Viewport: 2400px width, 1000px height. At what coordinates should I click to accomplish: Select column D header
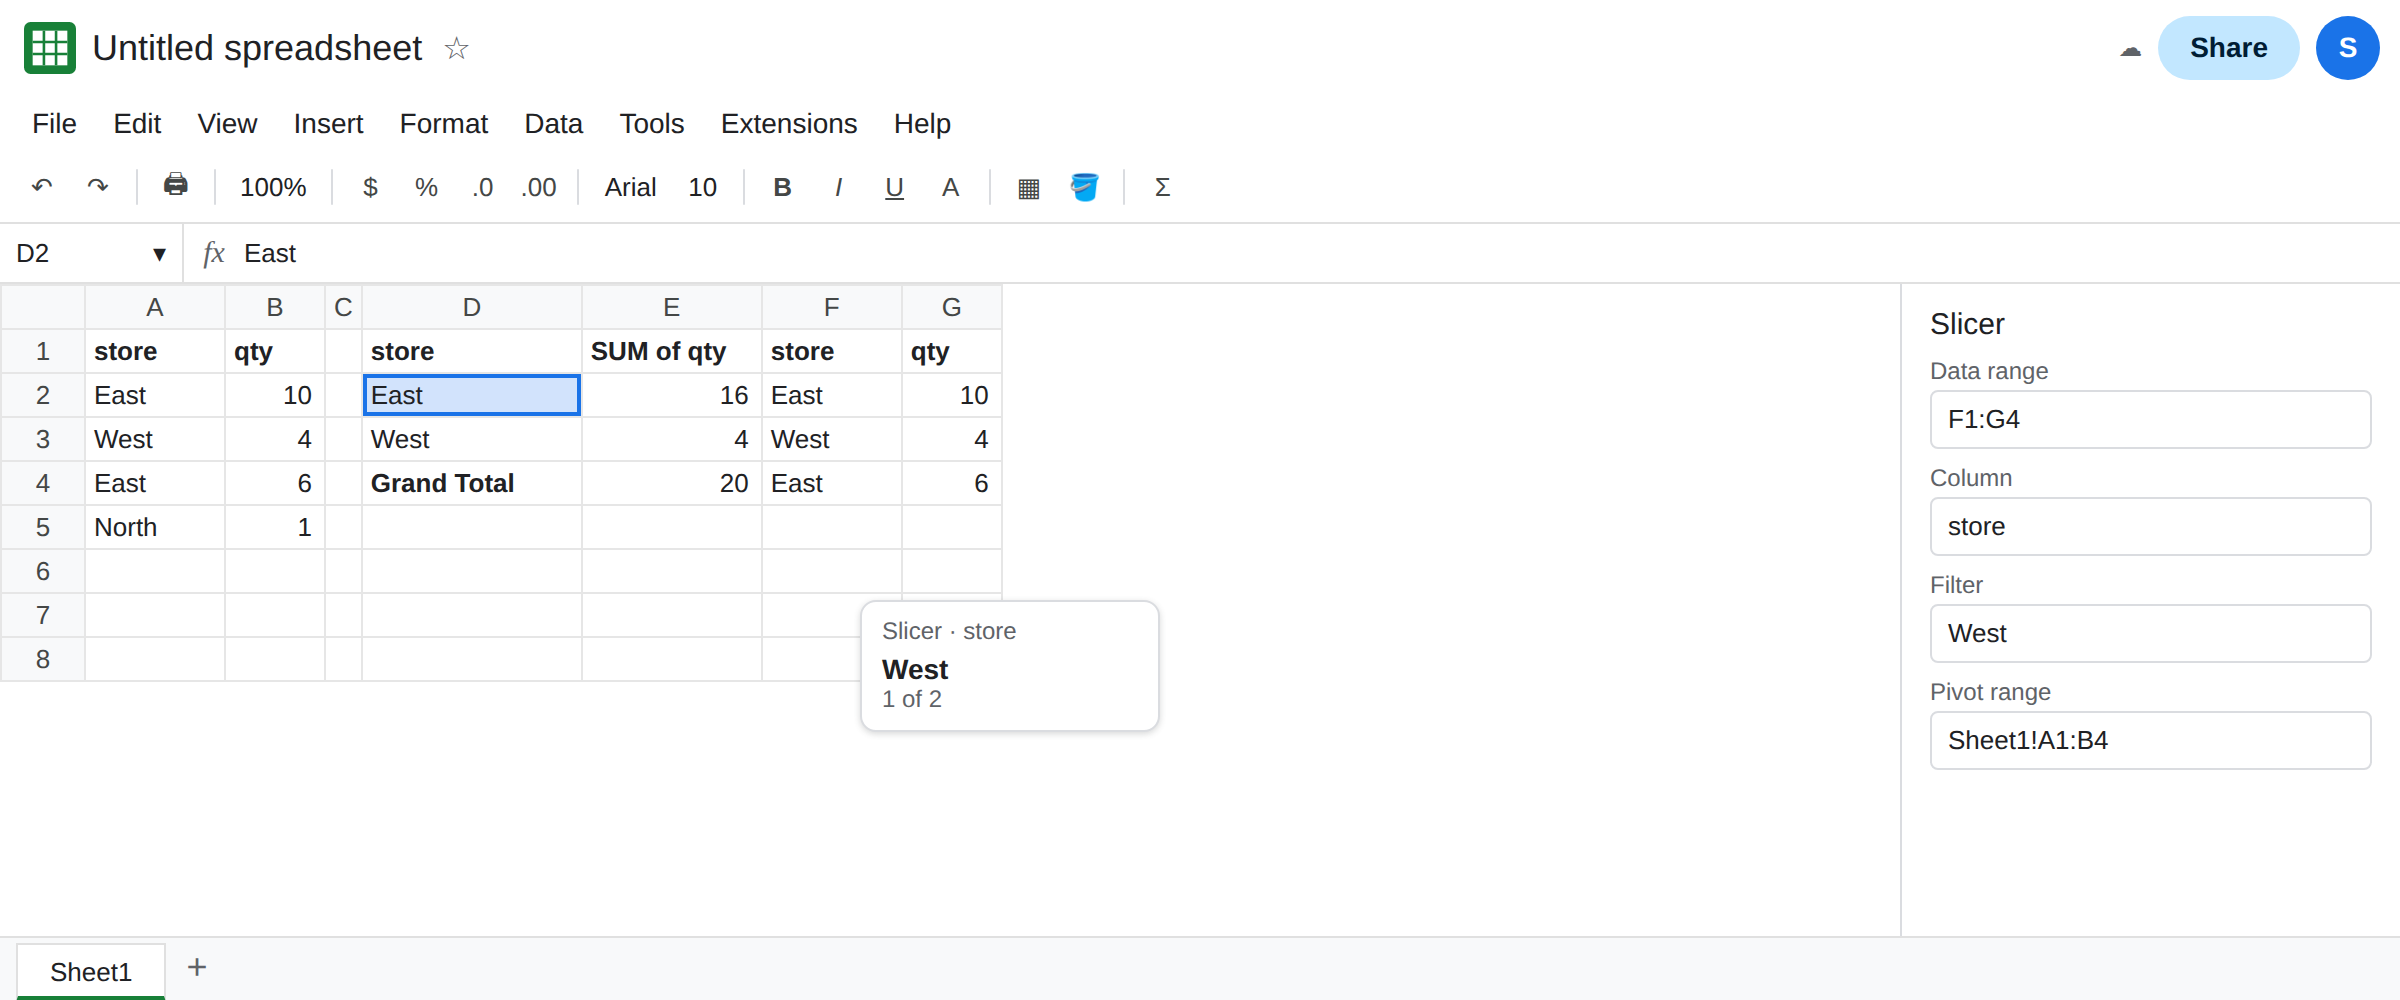coord(472,307)
